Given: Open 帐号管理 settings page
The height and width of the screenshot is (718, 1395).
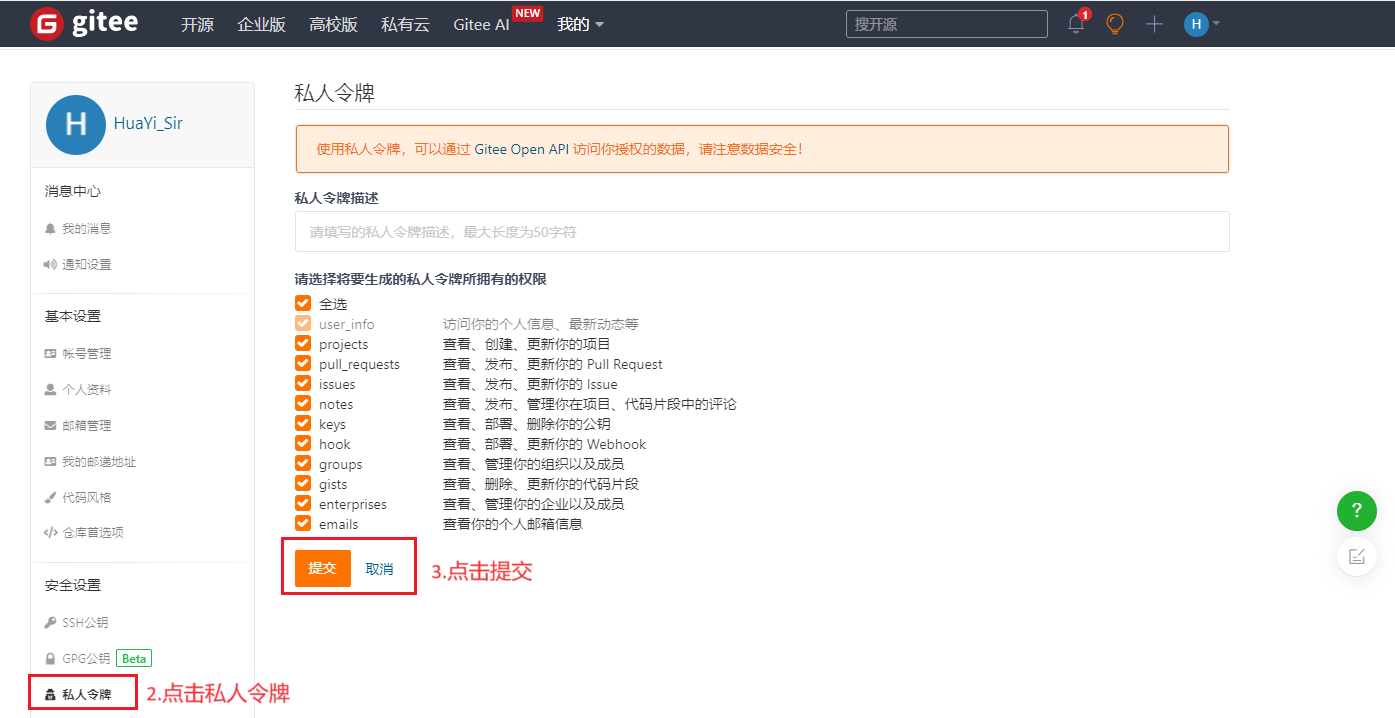Looking at the screenshot, I should click(x=87, y=354).
